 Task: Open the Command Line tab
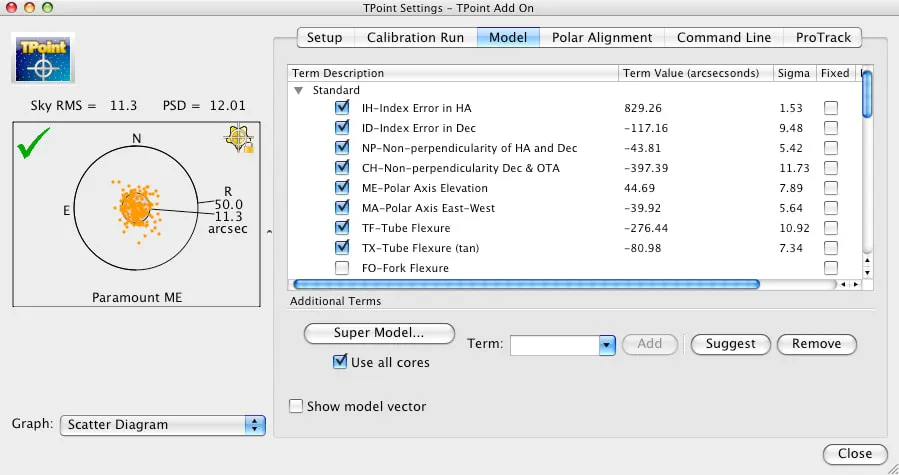(x=724, y=37)
